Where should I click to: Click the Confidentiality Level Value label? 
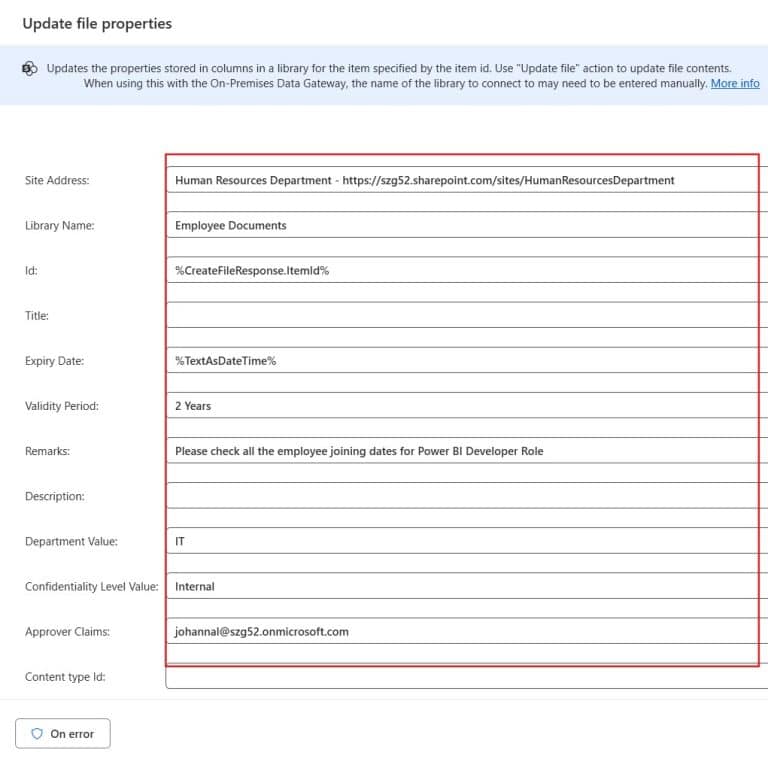(92, 586)
